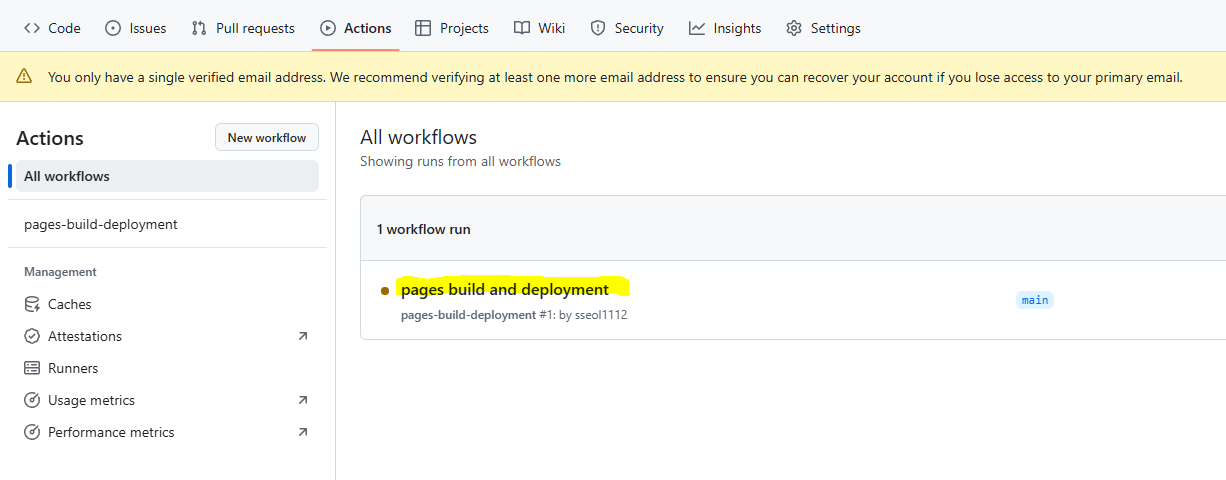Click the Settings gear icon
1226x480 pixels.
click(x=794, y=28)
